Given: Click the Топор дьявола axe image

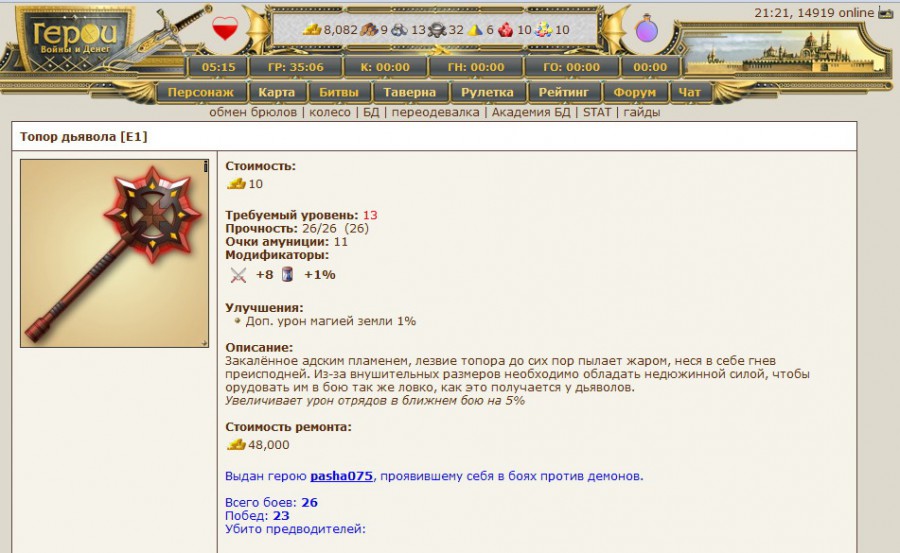Looking at the screenshot, I should [x=115, y=253].
